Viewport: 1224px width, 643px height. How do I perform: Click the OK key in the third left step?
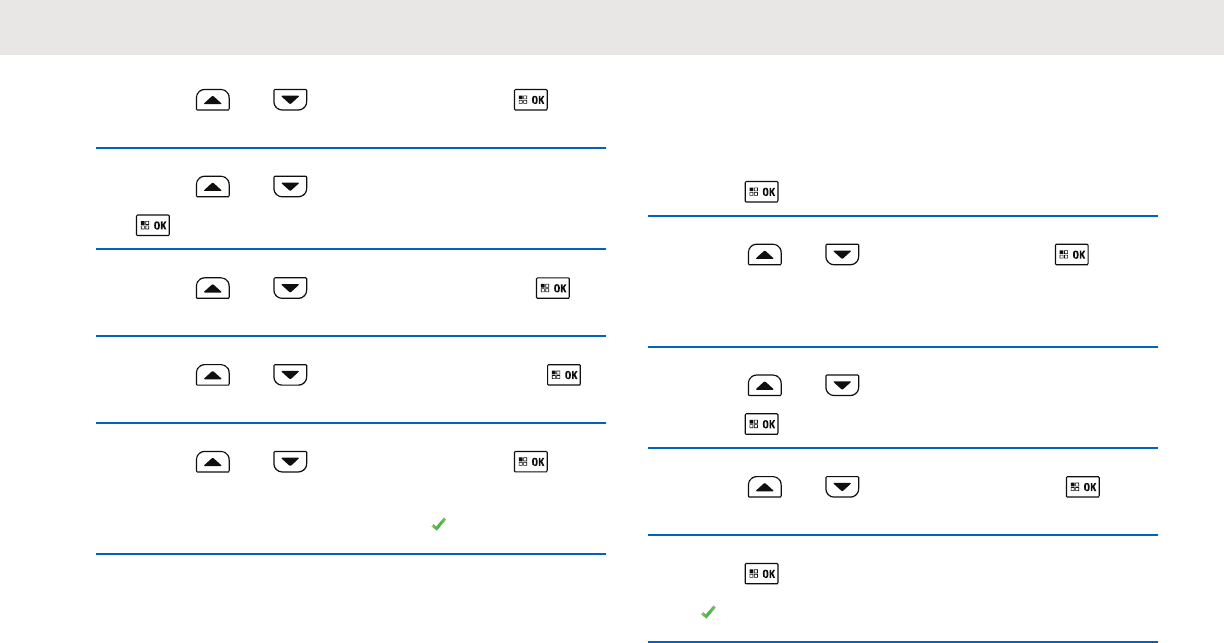(x=554, y=288)
